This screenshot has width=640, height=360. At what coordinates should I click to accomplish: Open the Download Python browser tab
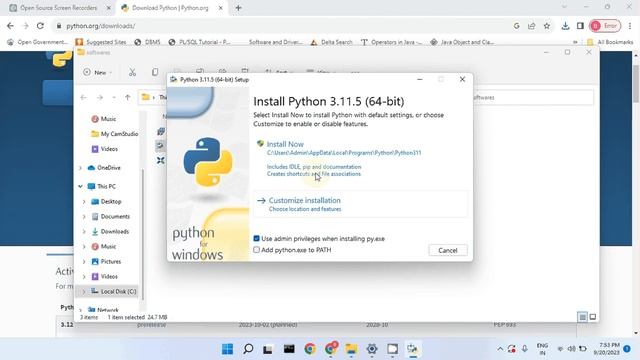tap(170, 8)
